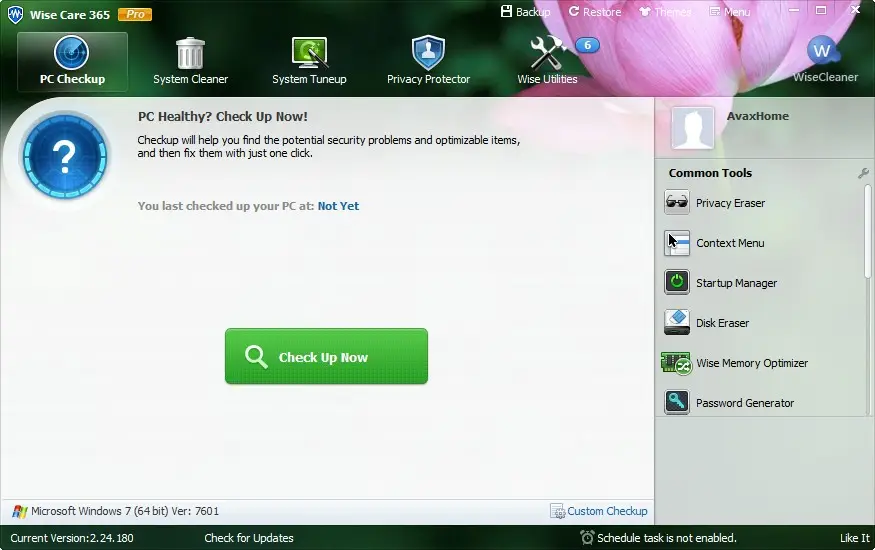Click the Microsoft Windows 7 version text

125,511
